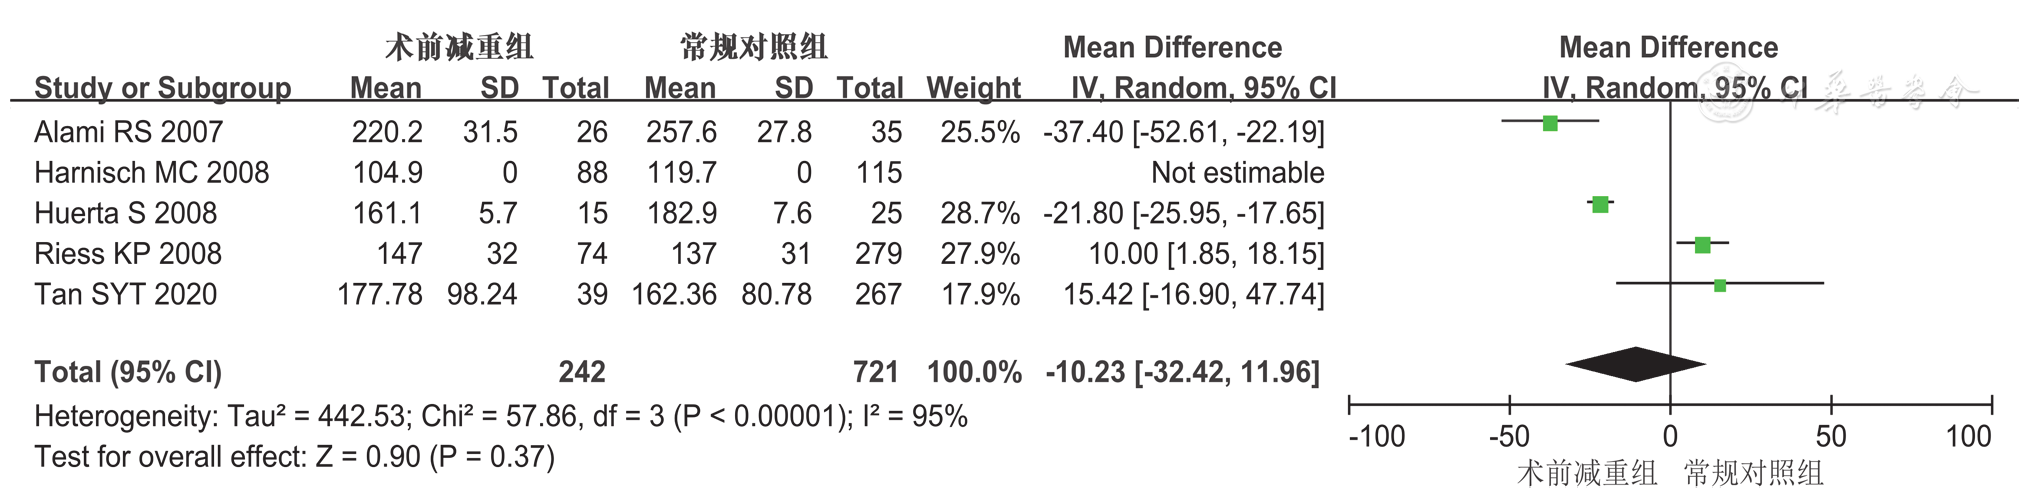Click the Tan SYT 2020 study name
Image resolution: width=2037 pixels, height=490 pixels.
pos(125,295)
